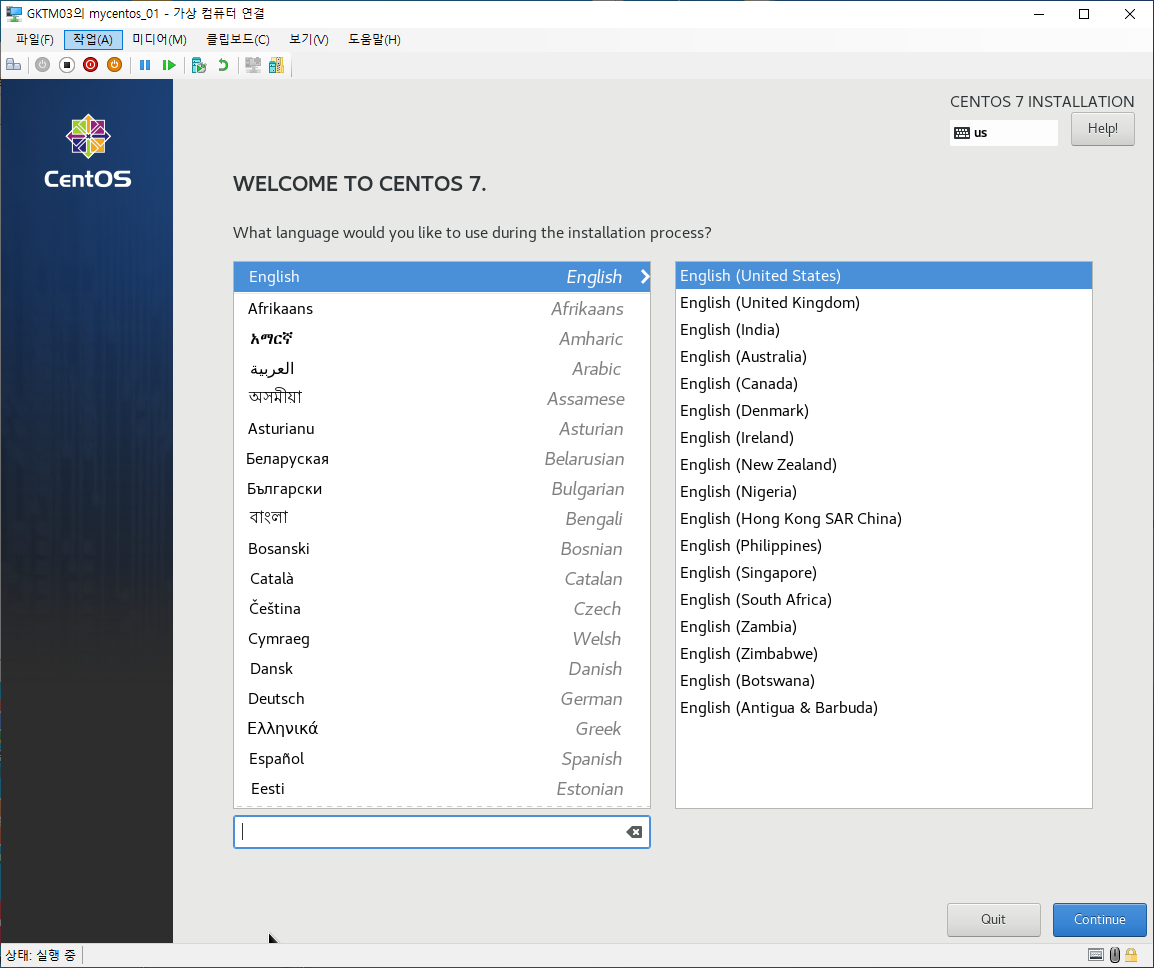Select English (India) locale
The width and height of the screenshot is (1154, 968).
(883, 330)
